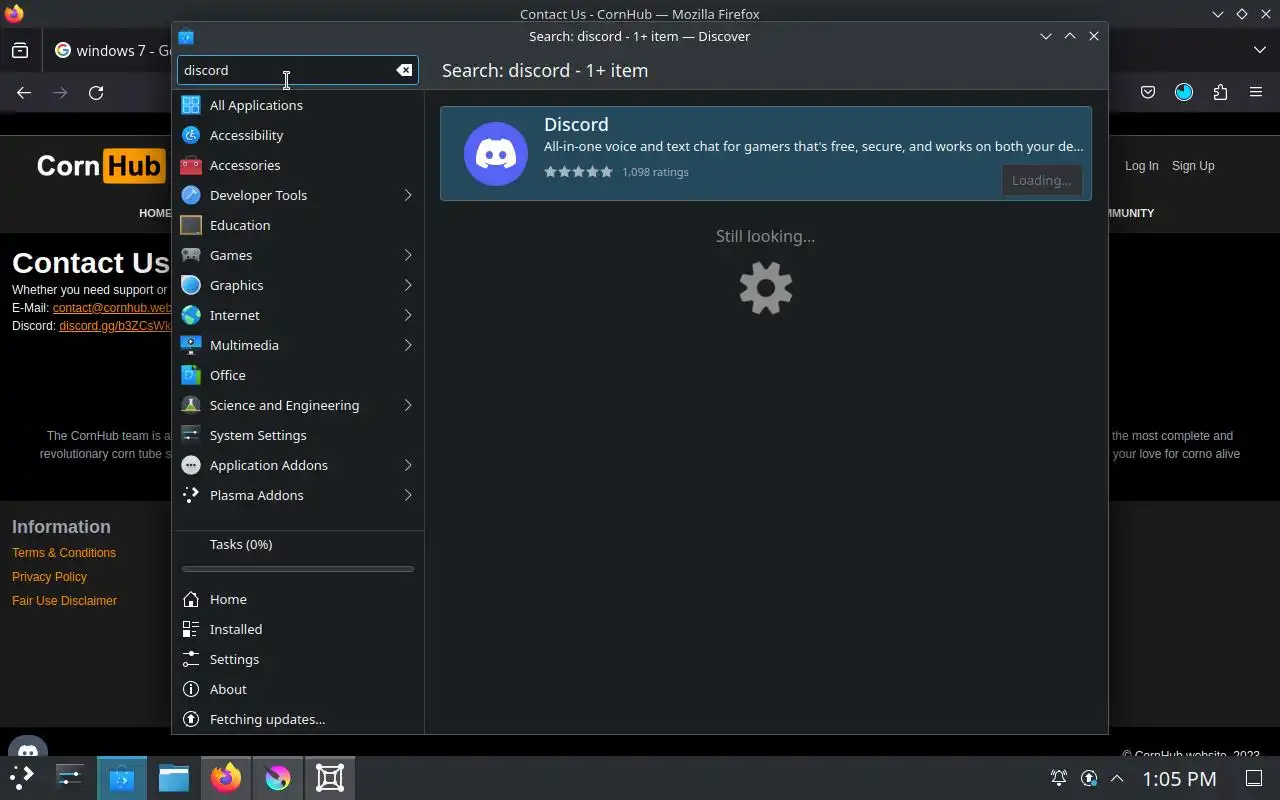This screenshot has width=1280, height=800.
Task: Open the Discord search result card
Action: click(766, 154)
